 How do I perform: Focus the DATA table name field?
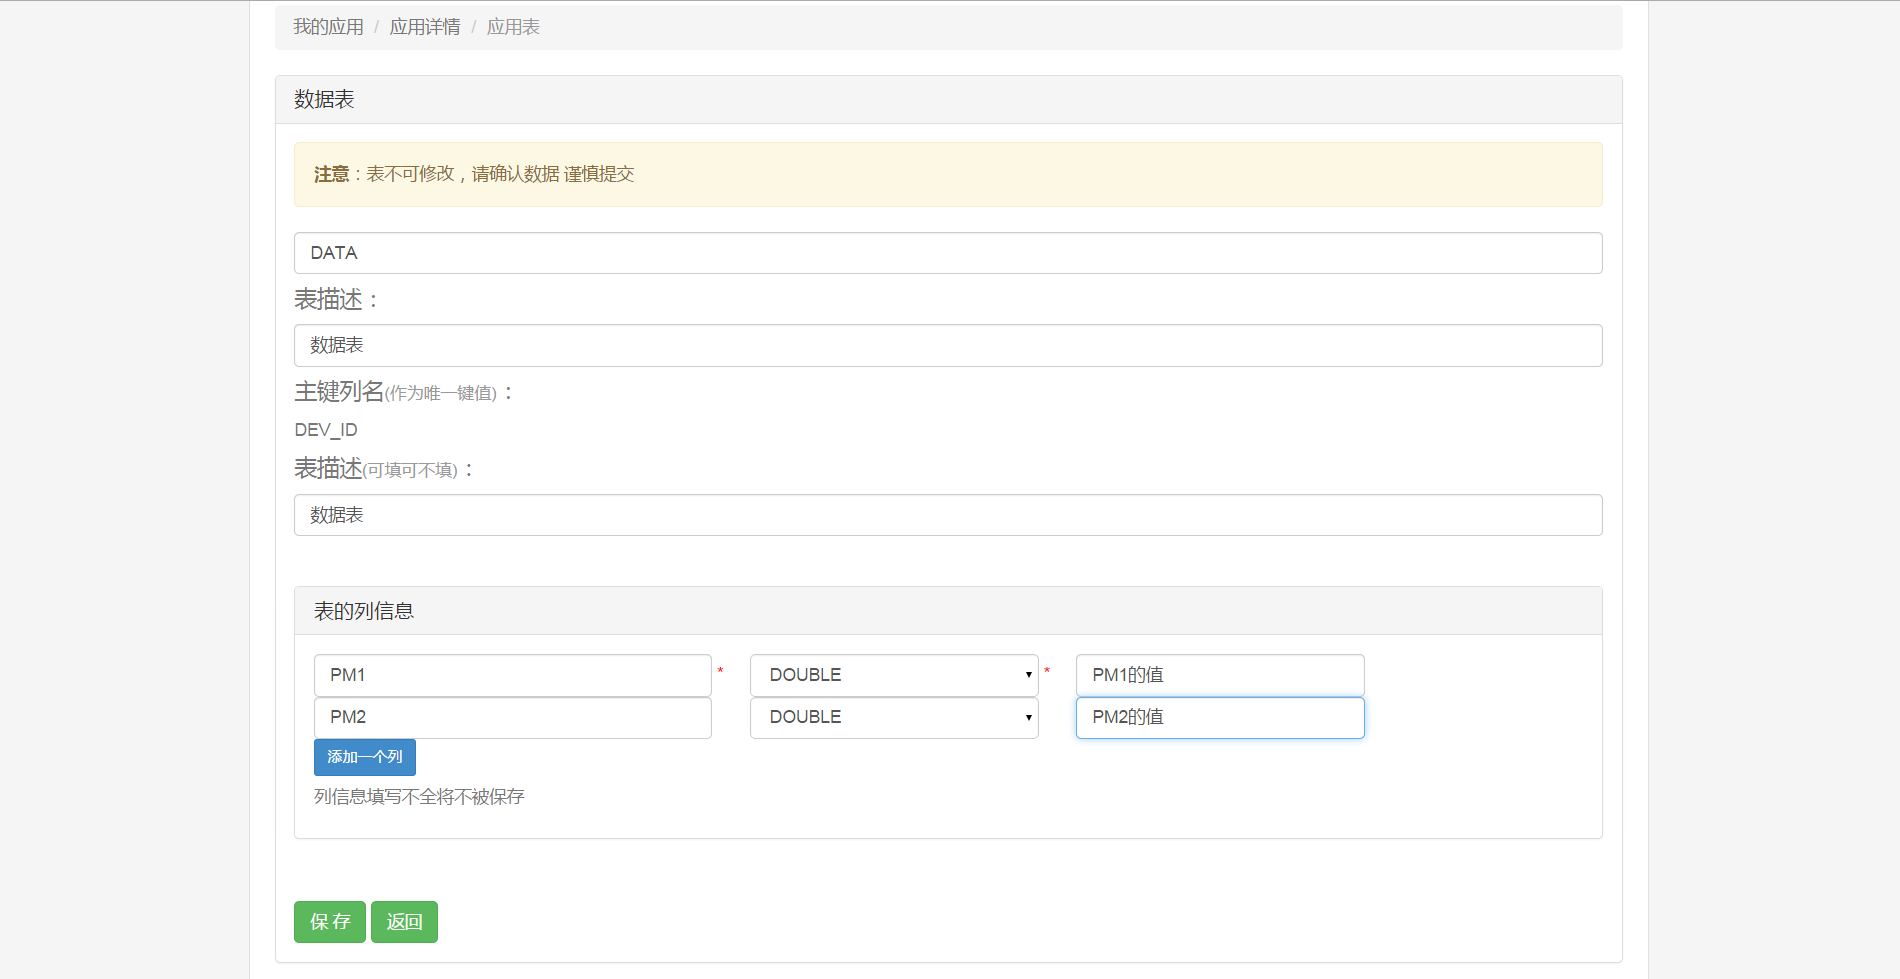coord(947,253)
